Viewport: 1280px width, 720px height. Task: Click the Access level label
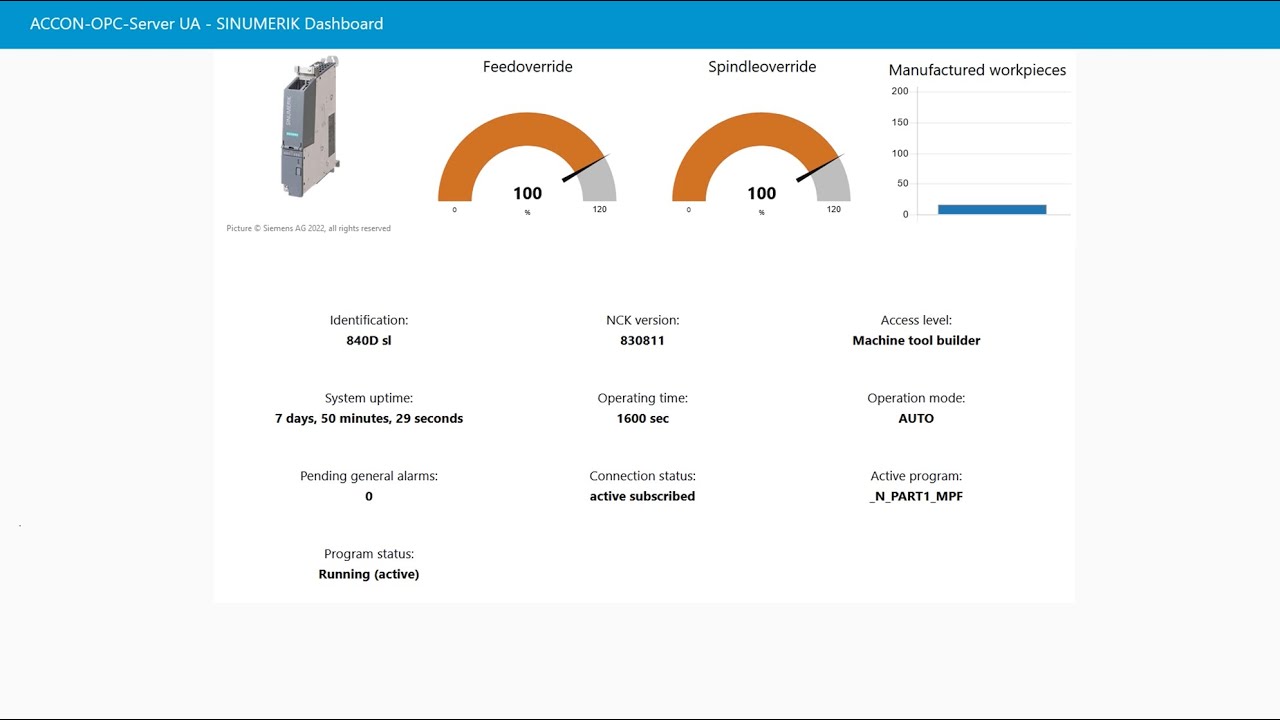(x=916, y=321)
